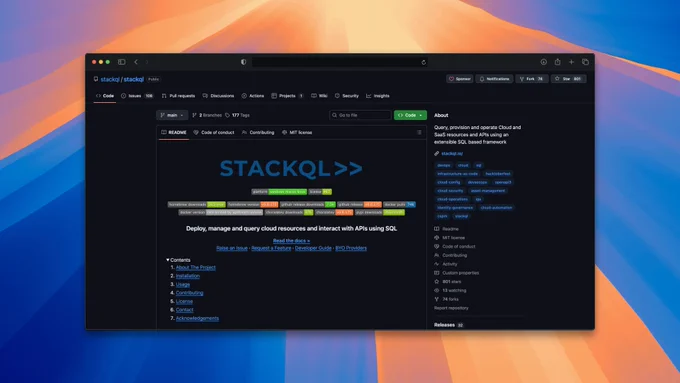Open Safari downloads icon
680x383 pixels.
click(543, 62)
